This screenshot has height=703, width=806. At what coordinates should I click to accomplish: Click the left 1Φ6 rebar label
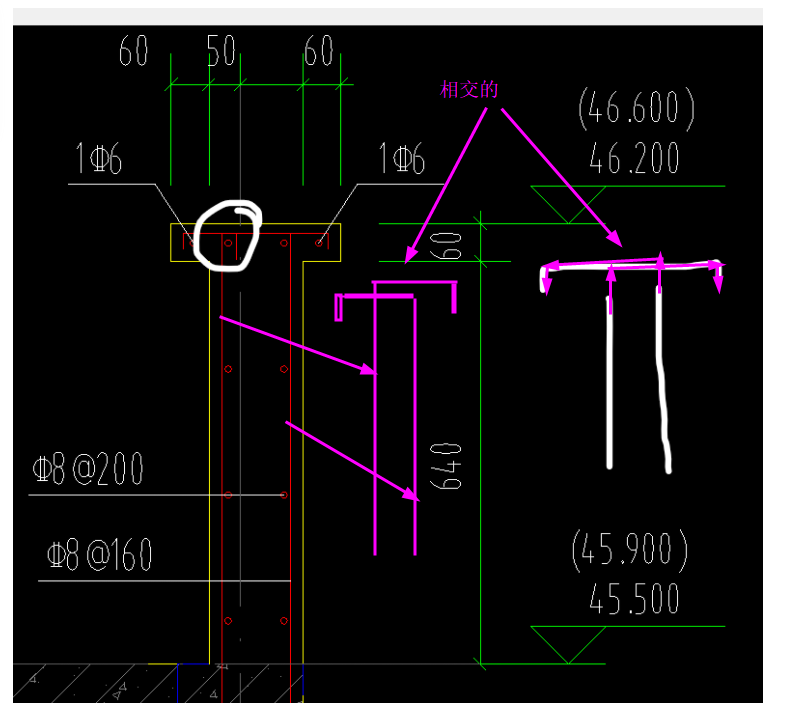click(99, 160)
